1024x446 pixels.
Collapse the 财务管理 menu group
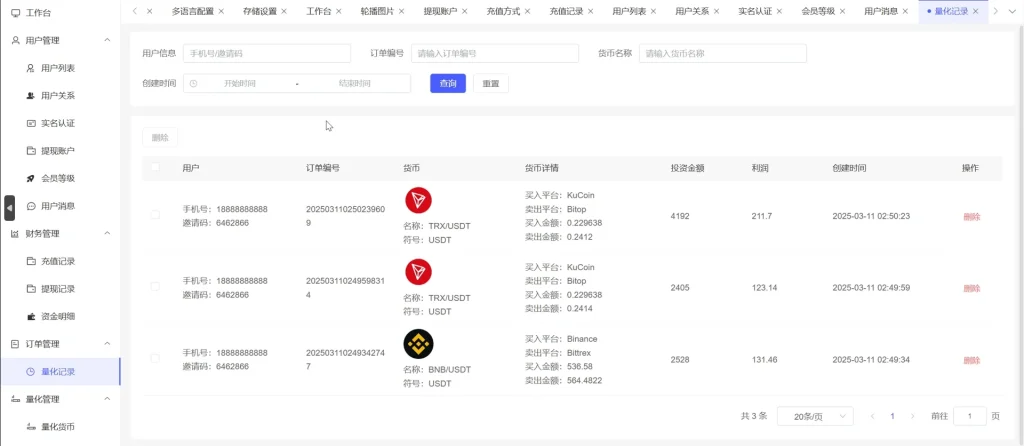(107, 233)
